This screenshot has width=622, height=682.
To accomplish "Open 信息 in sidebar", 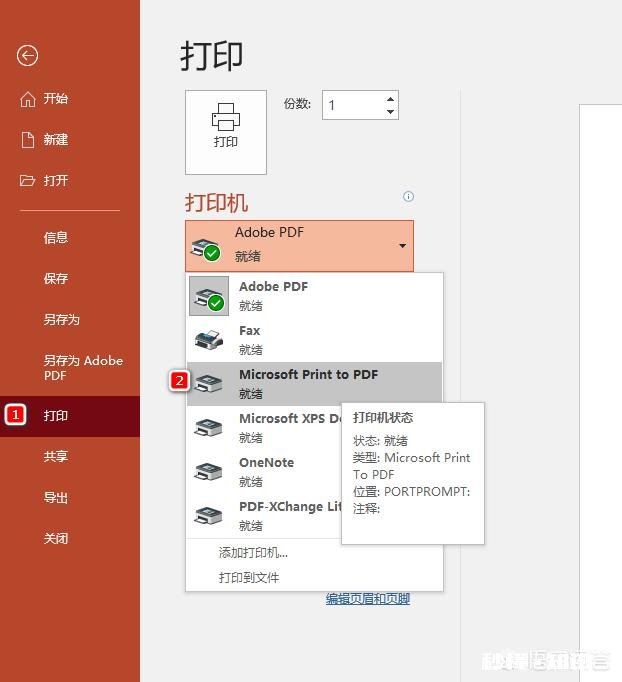I will pos(56,237).
